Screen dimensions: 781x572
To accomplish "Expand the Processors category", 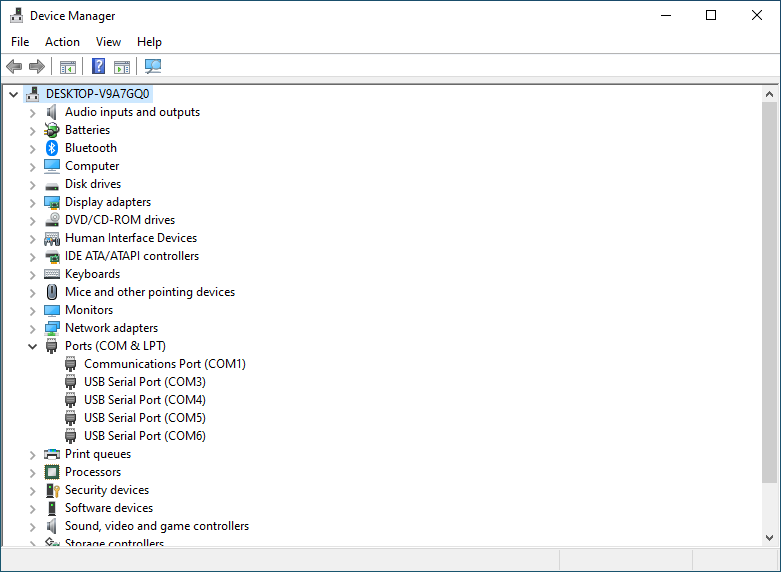I will (32, 472).
